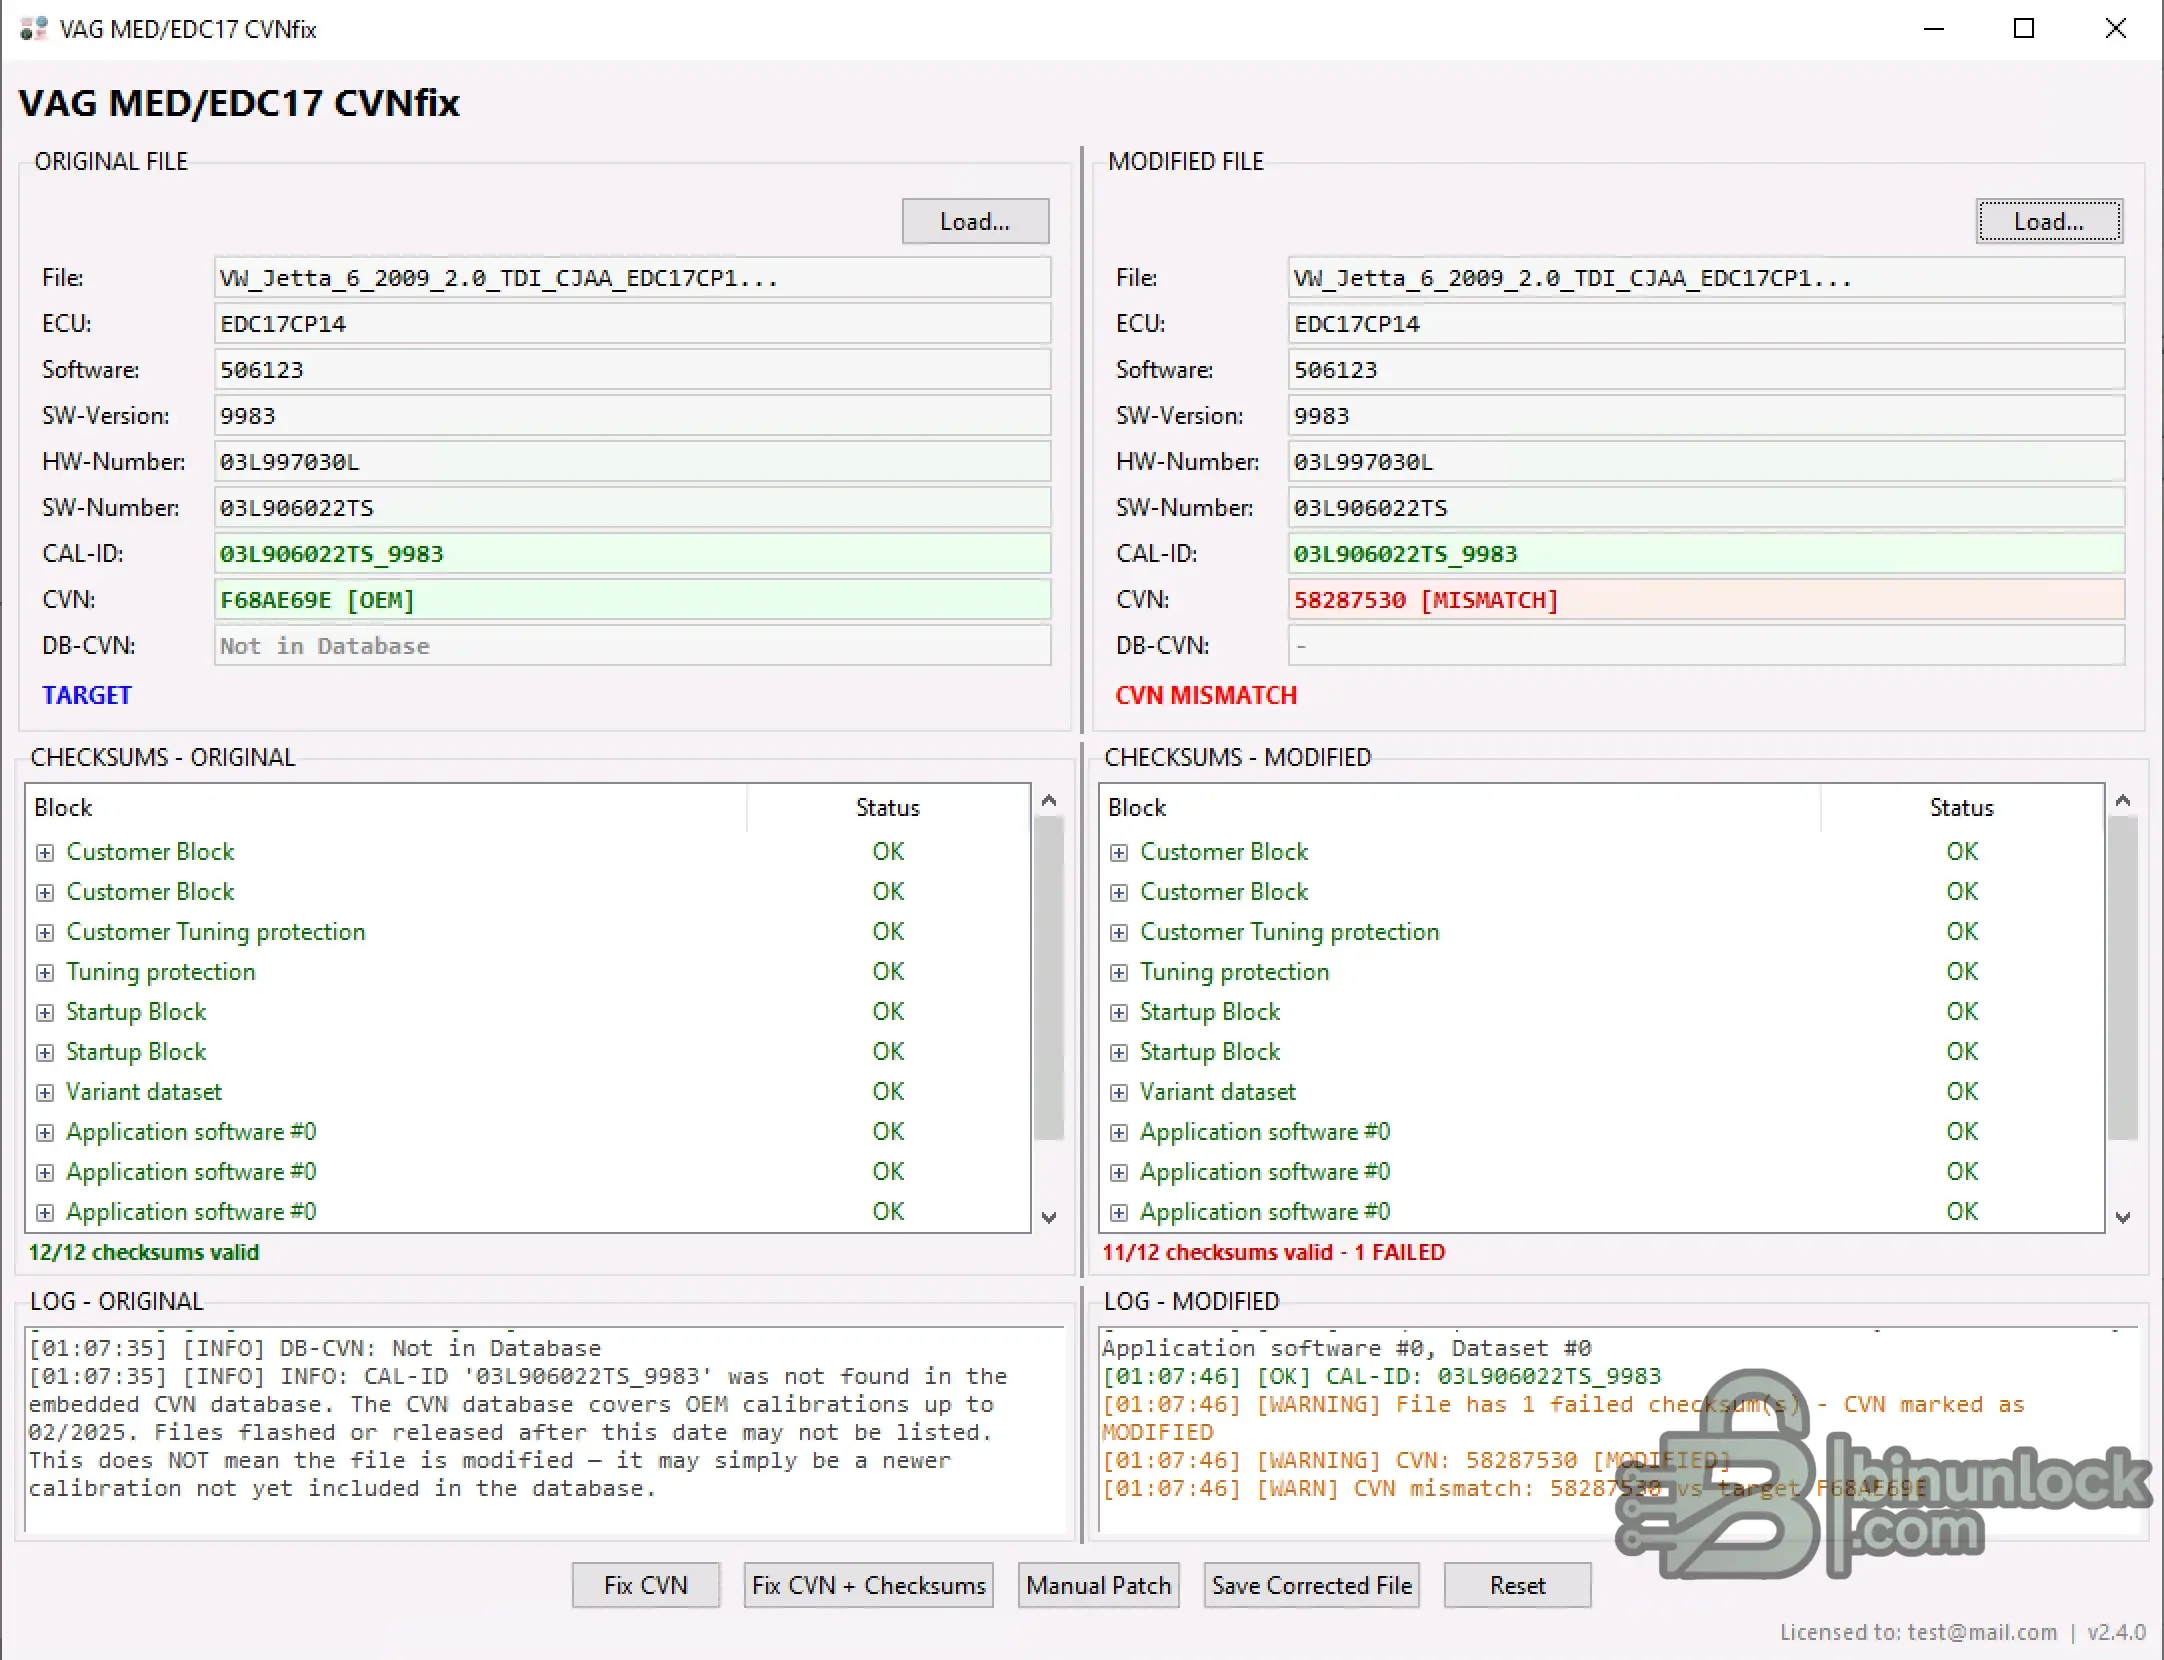Reset the tool with Reset button
This screenshot has width=2164, height=1660.
[1518, 1585]
